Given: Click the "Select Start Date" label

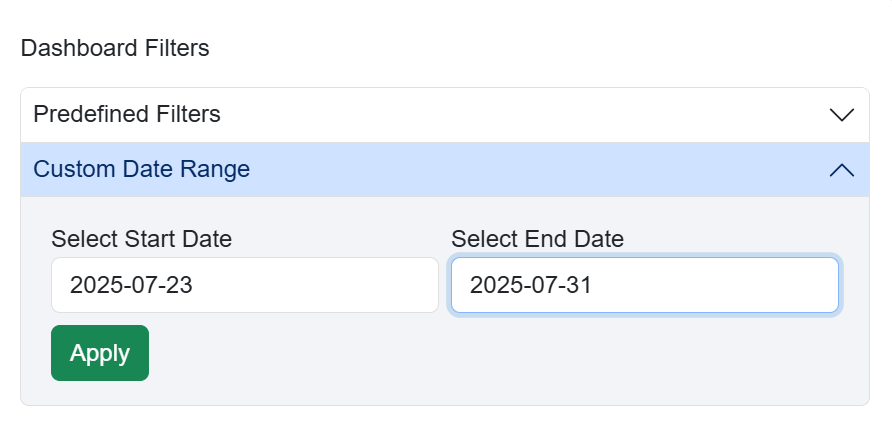Looking at the screenshot, I should pos(141,239).
